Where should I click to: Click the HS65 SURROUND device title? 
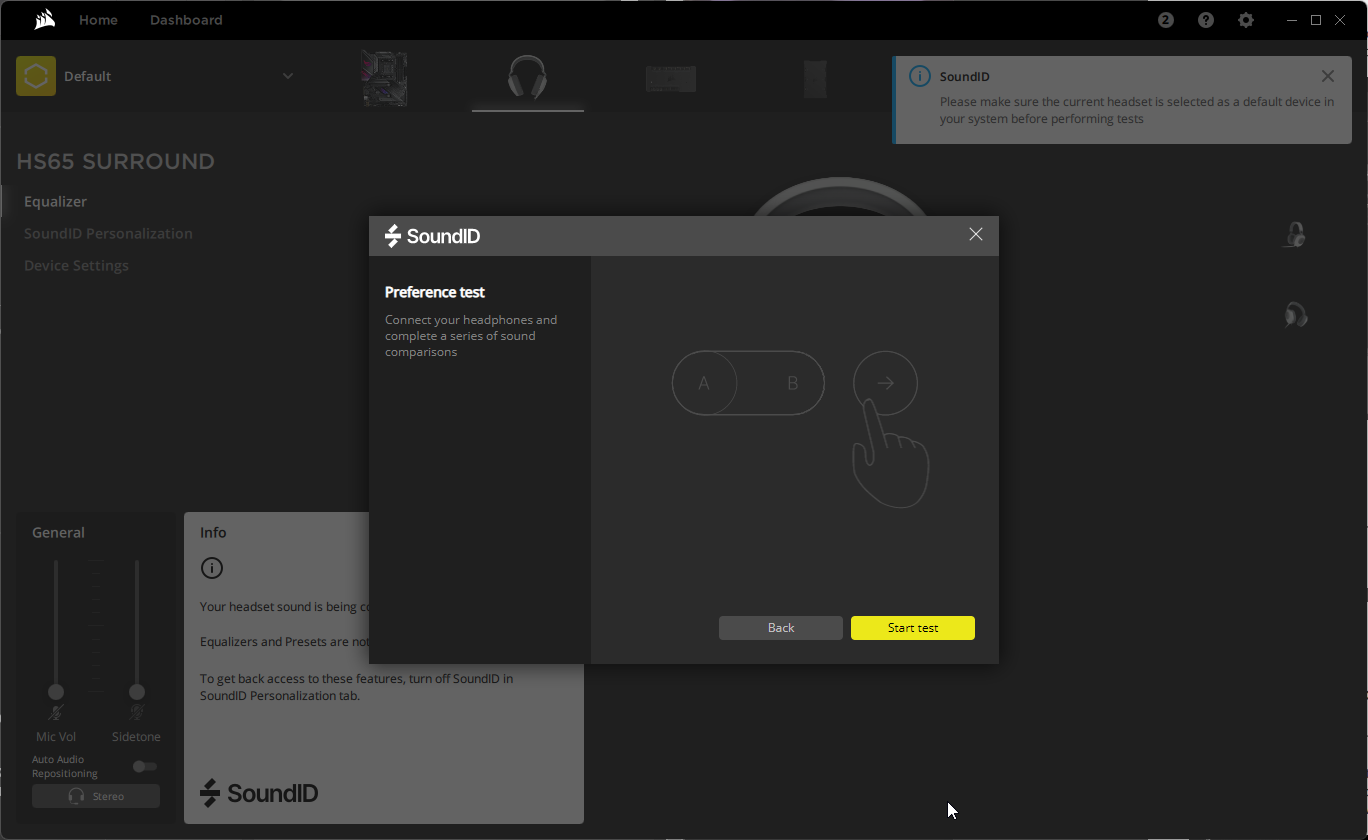coord(116,161)
